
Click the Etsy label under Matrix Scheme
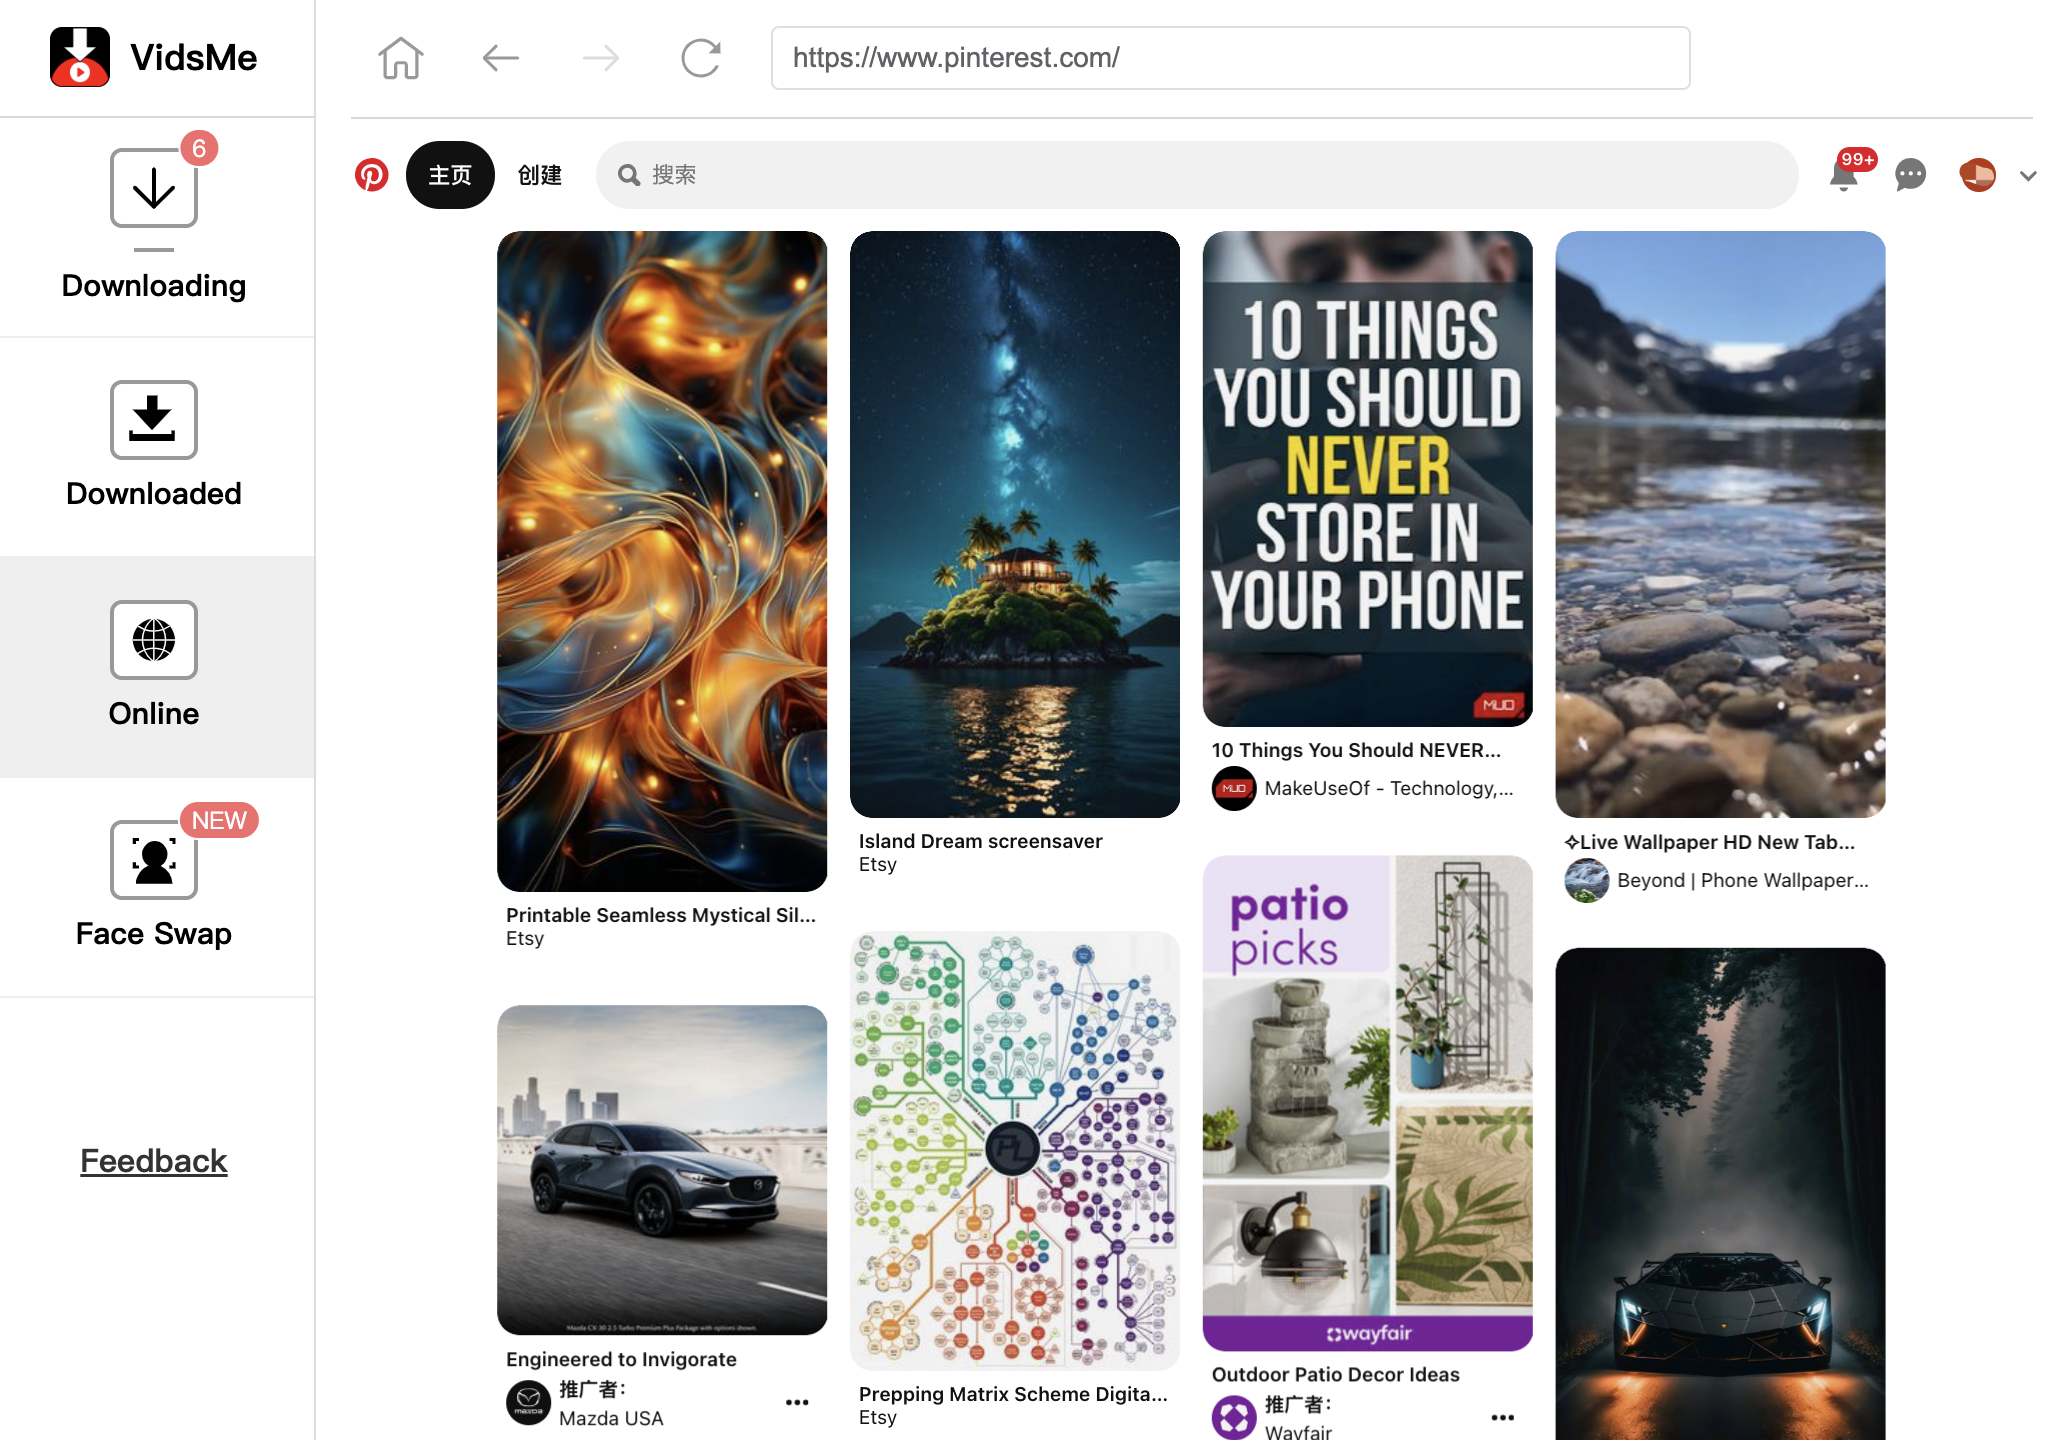(x=878, y=1418)
